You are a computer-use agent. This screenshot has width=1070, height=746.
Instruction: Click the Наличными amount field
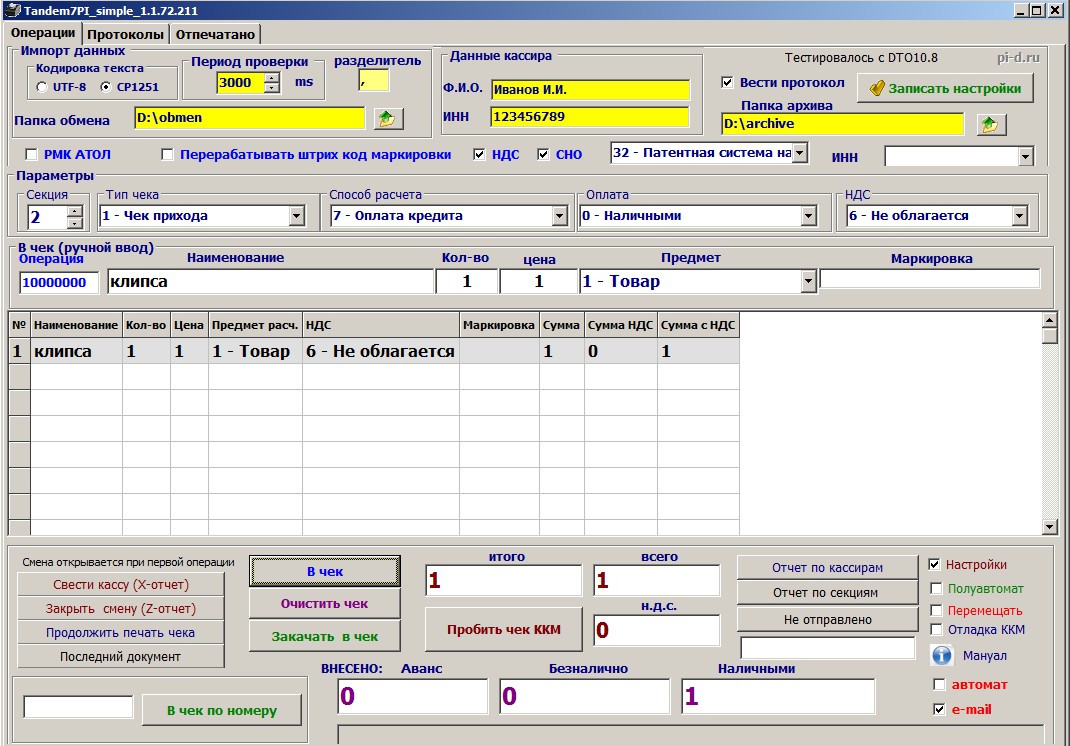click(x=778, y=696)
